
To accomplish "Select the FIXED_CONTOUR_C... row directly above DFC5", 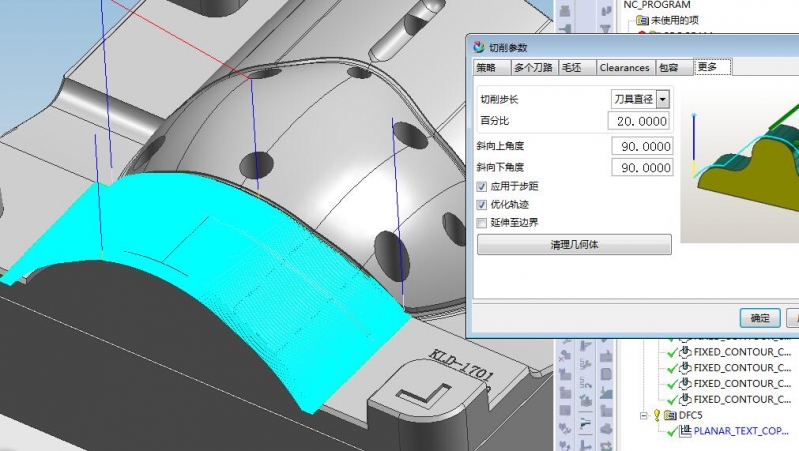I will (742, 400).
